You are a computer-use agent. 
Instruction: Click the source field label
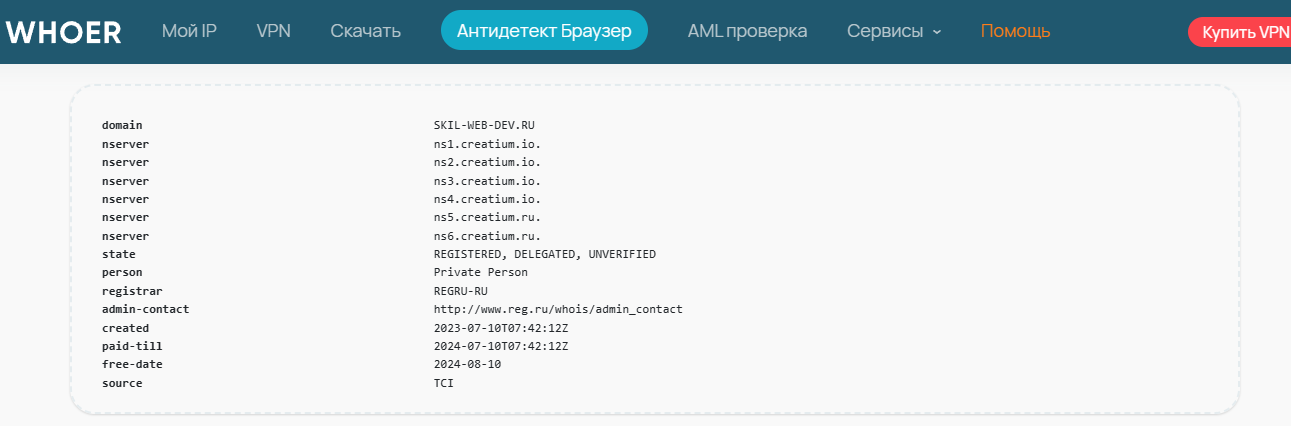pyautogui.click(x=122, y=383)
